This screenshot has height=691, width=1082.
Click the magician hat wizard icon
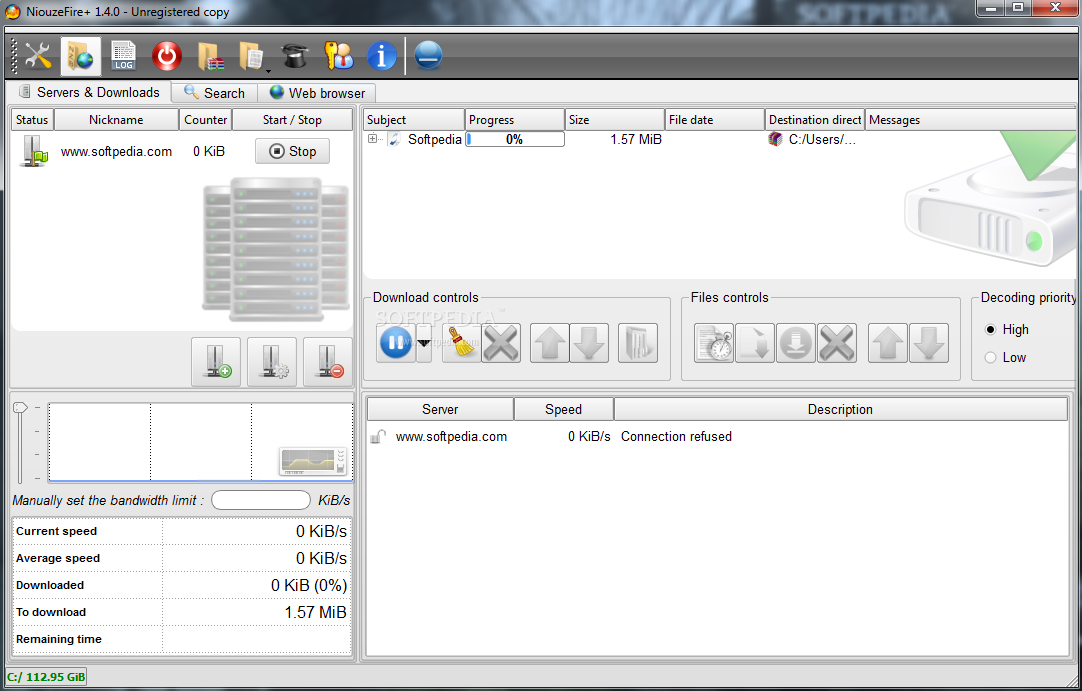coord(295,56)
